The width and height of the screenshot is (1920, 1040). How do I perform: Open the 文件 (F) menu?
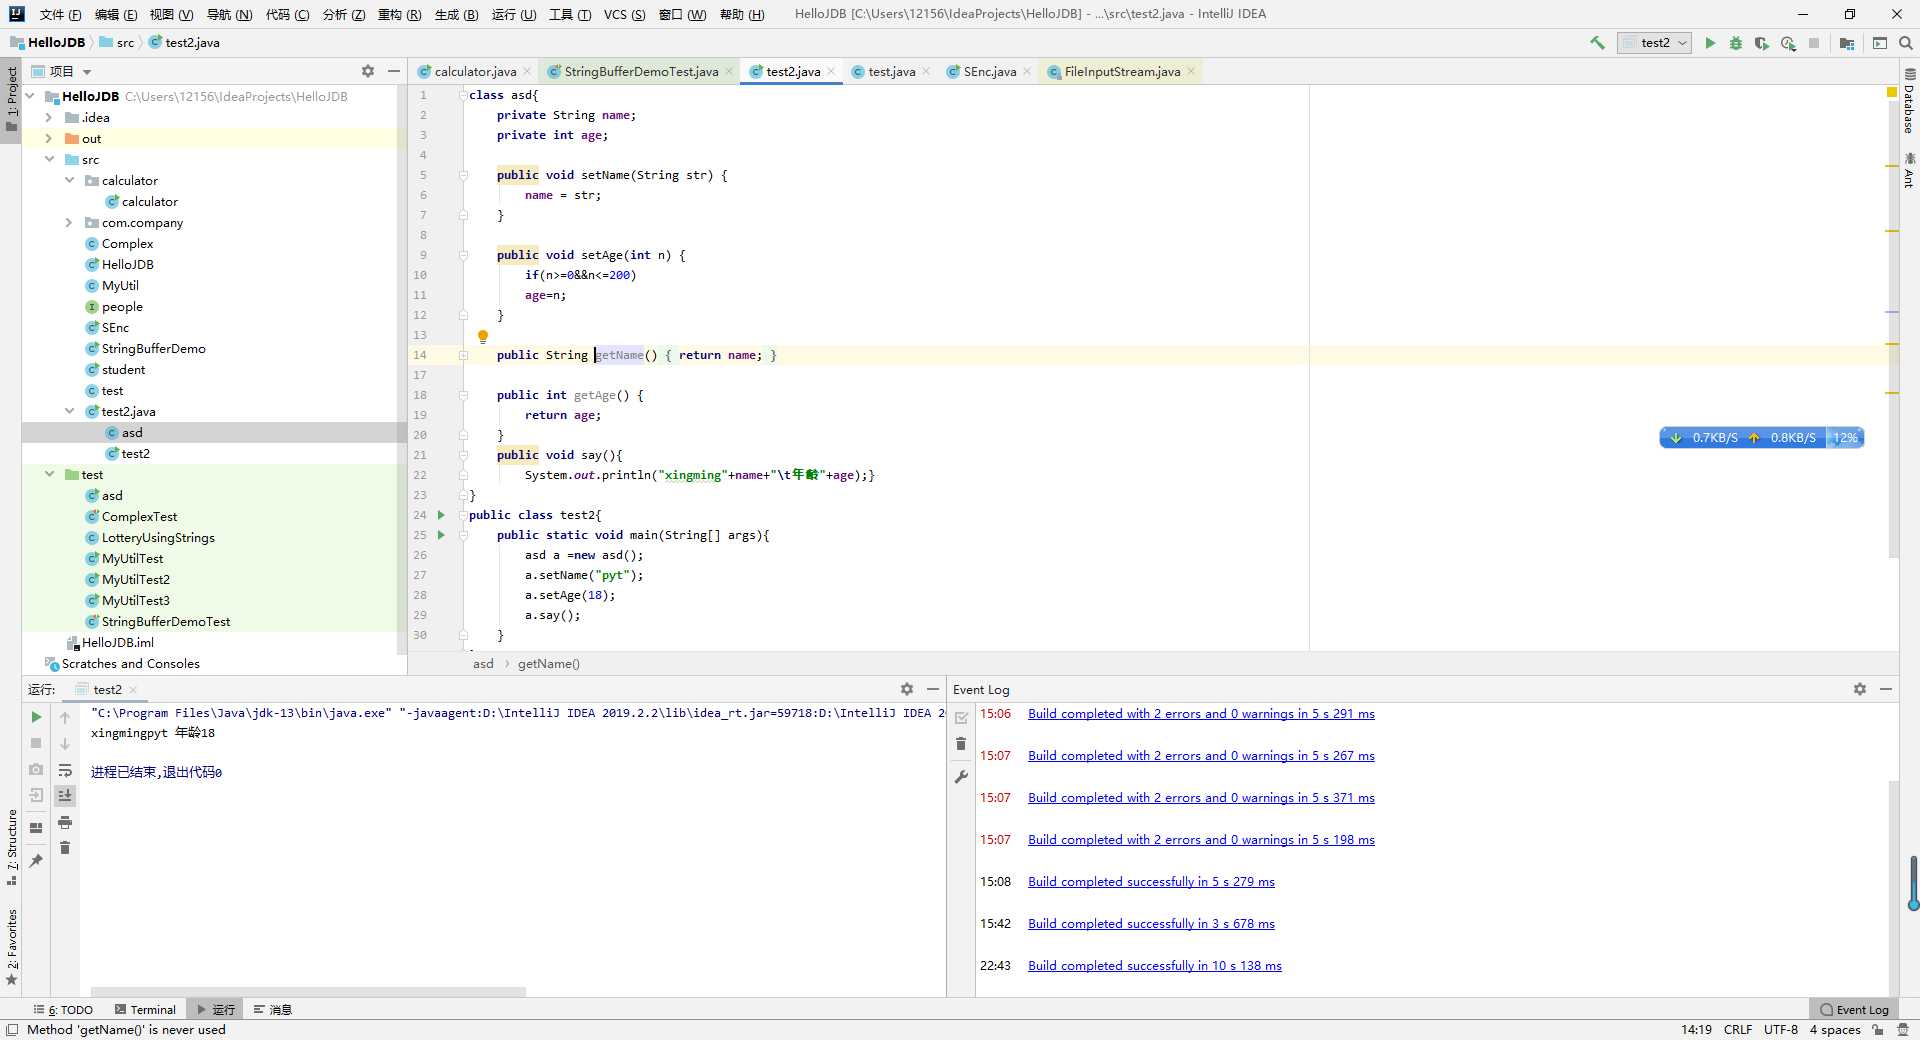click(x=60, y=14)
